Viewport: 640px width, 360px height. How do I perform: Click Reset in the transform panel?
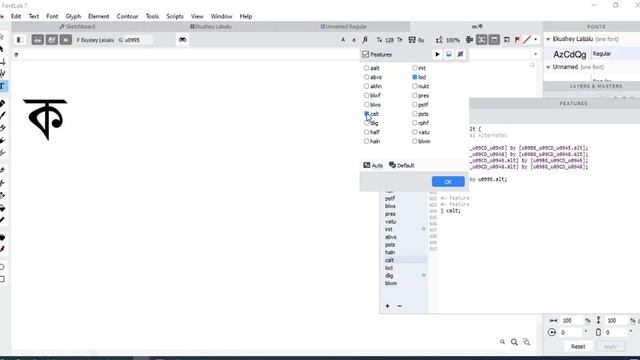coord(578,346)
